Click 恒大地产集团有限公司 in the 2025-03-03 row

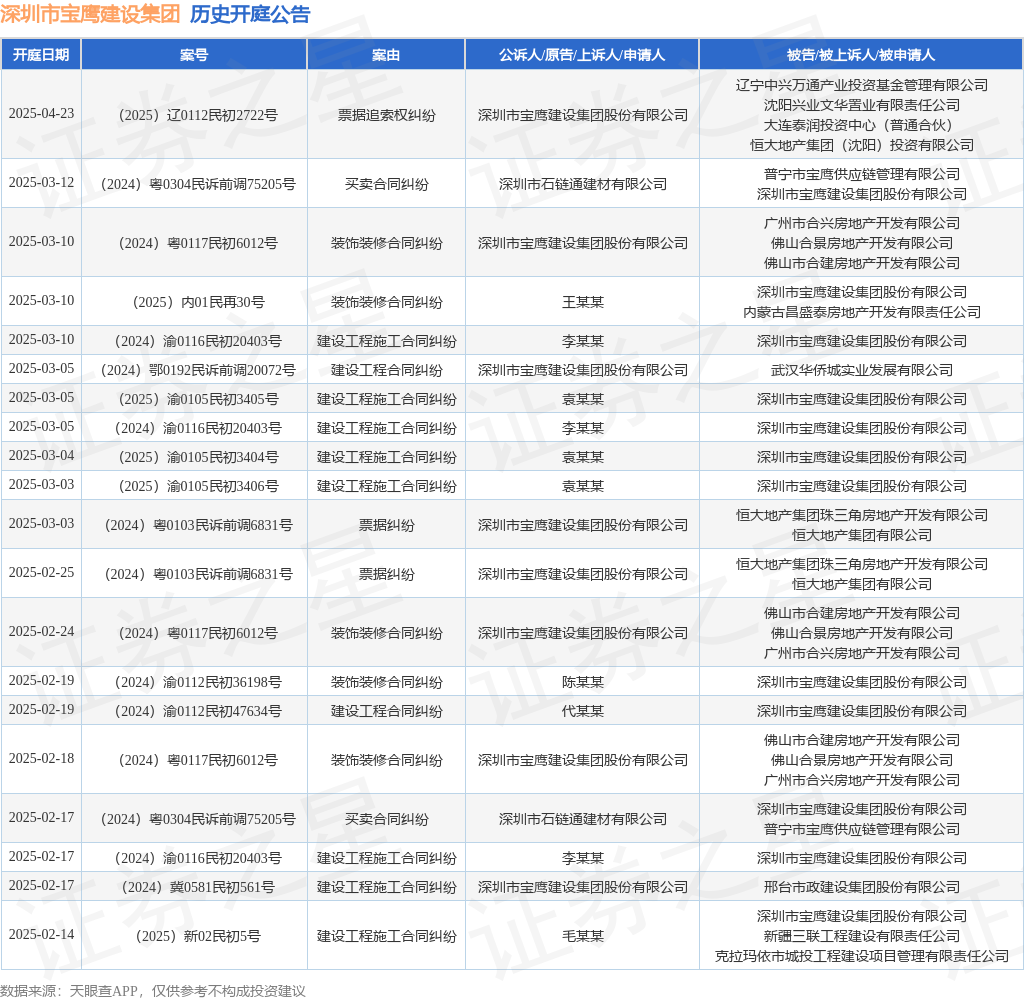(x=861, y=535)
